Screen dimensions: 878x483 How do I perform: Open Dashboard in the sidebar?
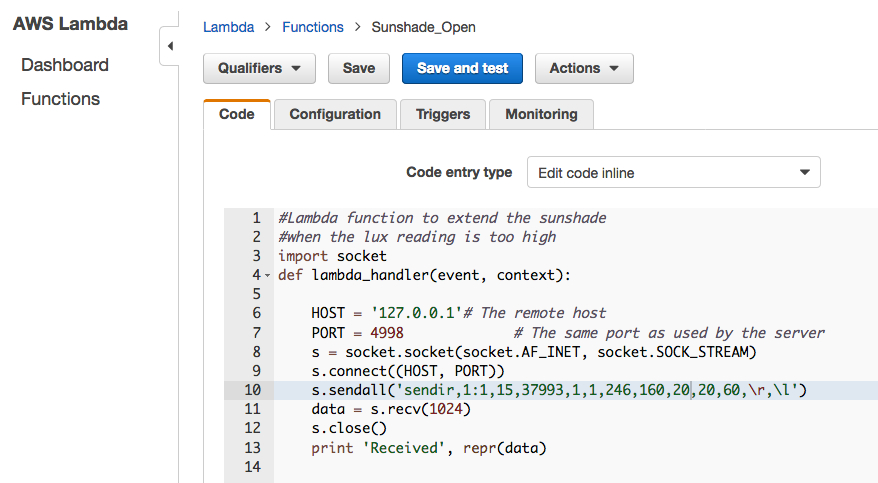click(65, 65)
